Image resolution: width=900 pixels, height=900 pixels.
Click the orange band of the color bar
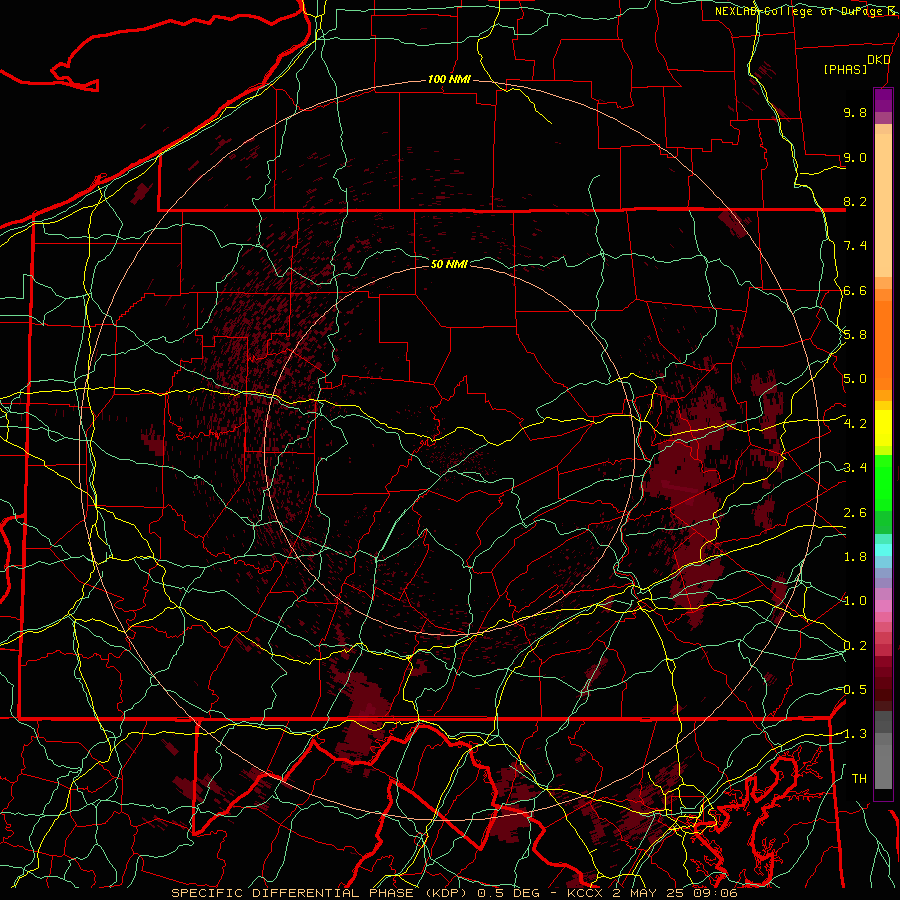click(x=883, y=345)
